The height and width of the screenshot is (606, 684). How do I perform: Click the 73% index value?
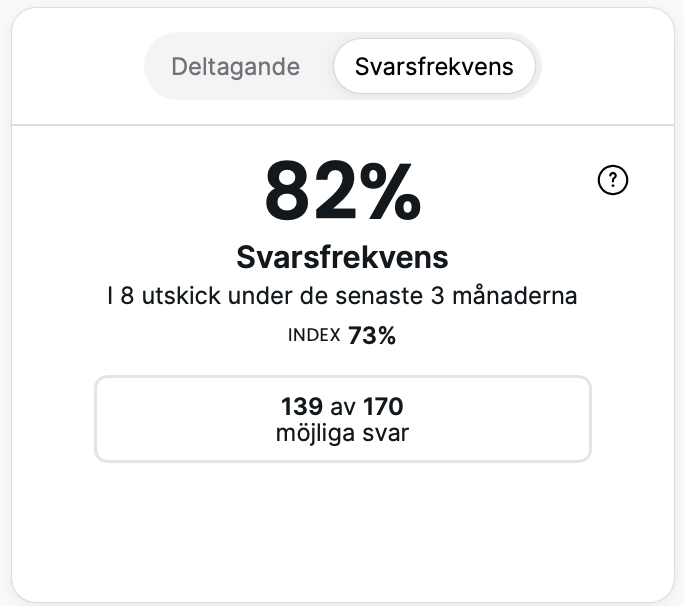[x=372, y=336]
